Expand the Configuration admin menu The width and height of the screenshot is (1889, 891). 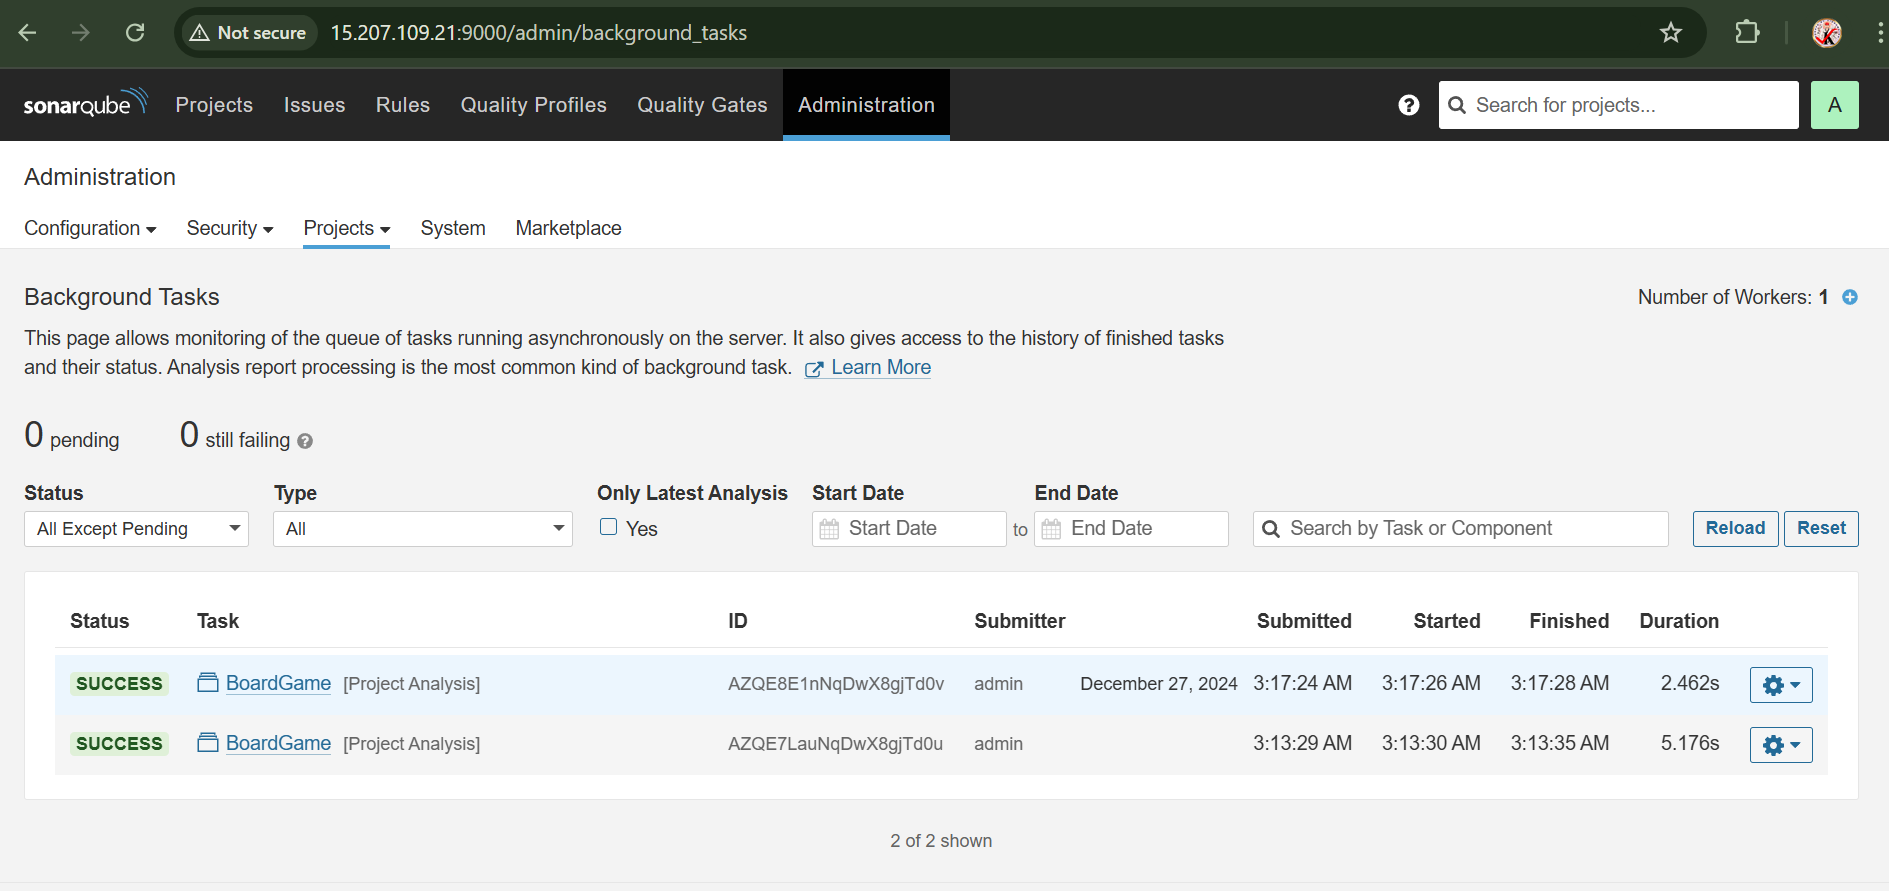(x=90, y=228)
